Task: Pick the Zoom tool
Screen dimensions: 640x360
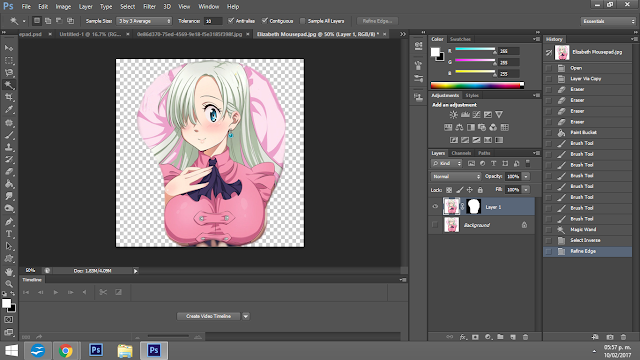Action: click(x=9, y=283)
